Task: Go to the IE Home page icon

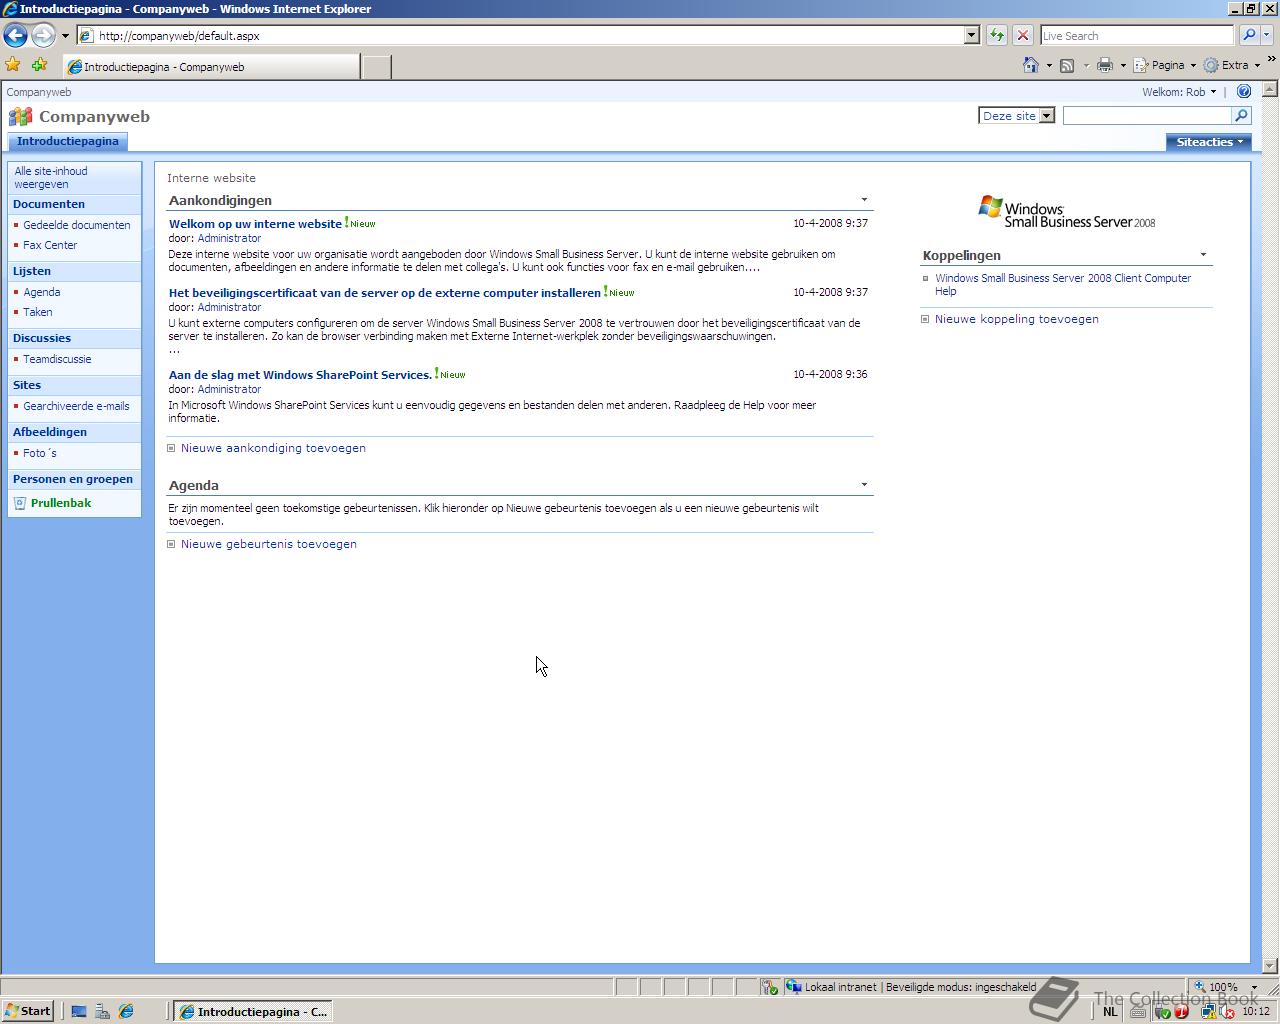Action: pos(1031,65)
